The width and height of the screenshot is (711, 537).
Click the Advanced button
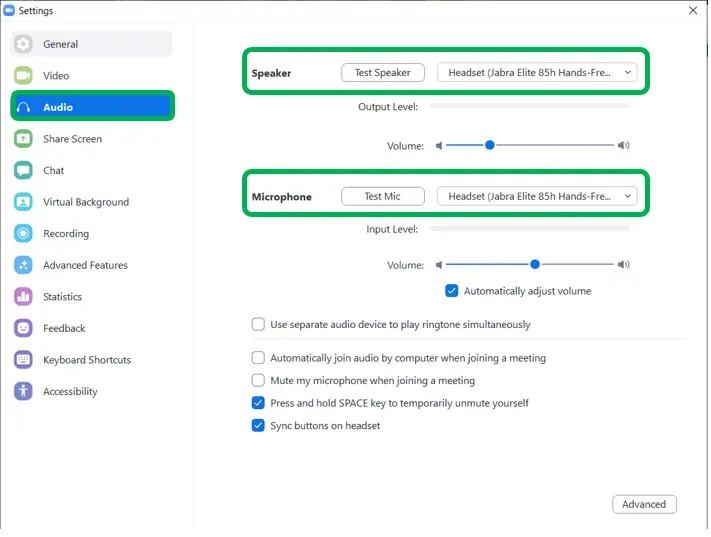click(x=644, y=504)
